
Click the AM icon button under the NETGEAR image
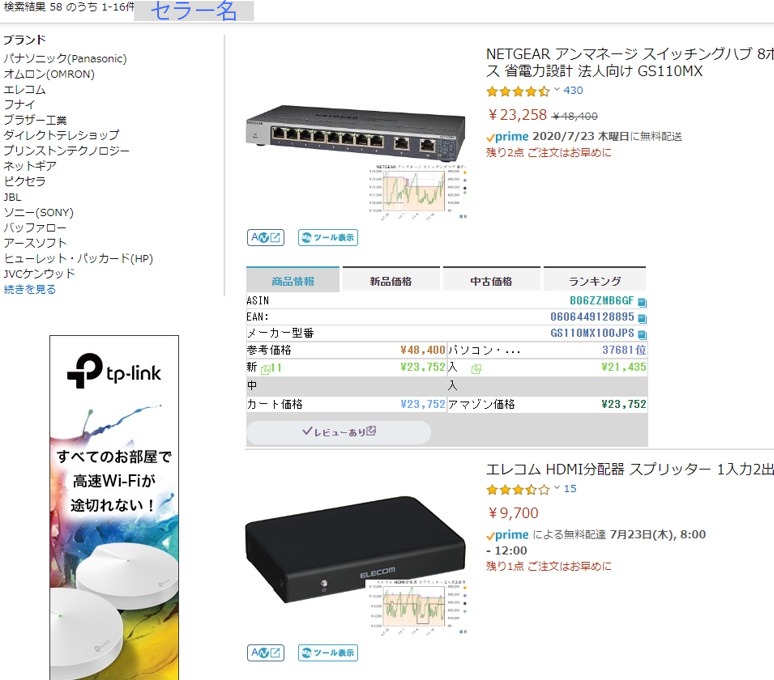(x=266, y=237)
